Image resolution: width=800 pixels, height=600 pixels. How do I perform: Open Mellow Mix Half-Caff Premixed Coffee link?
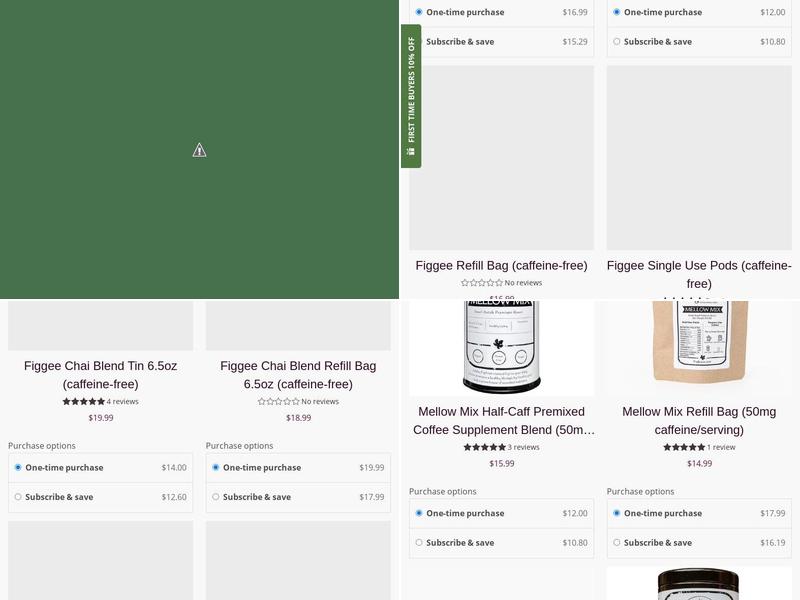click(x=502, y=421)
